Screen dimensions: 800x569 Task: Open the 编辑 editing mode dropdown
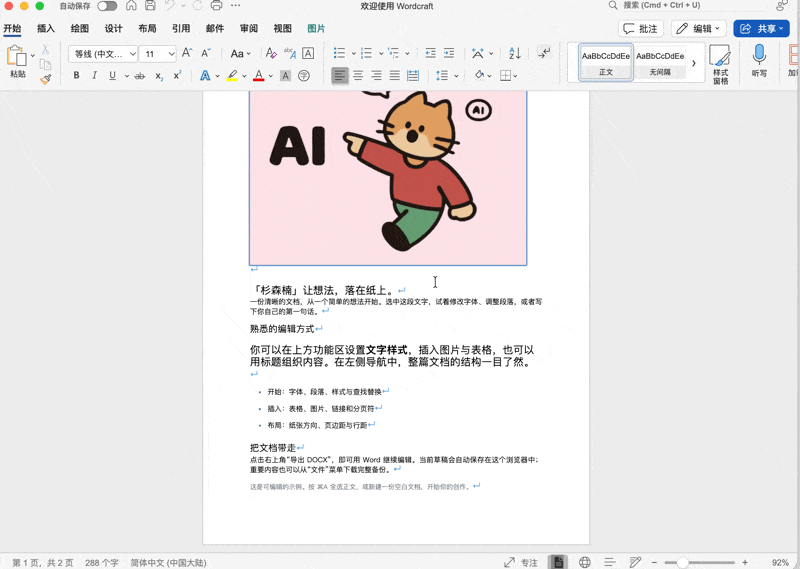point(698,29)
